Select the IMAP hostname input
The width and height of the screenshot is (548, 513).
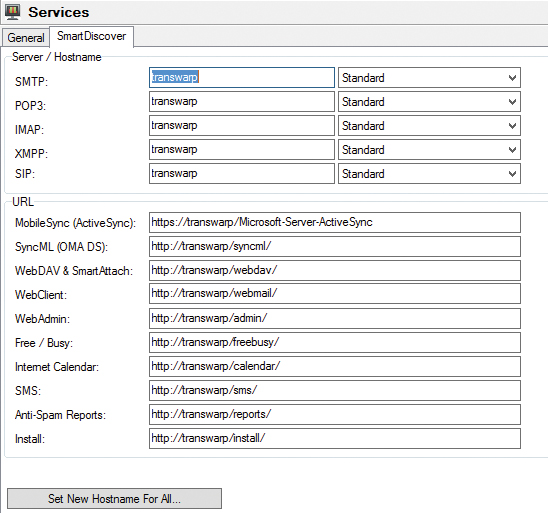point(242,126)
